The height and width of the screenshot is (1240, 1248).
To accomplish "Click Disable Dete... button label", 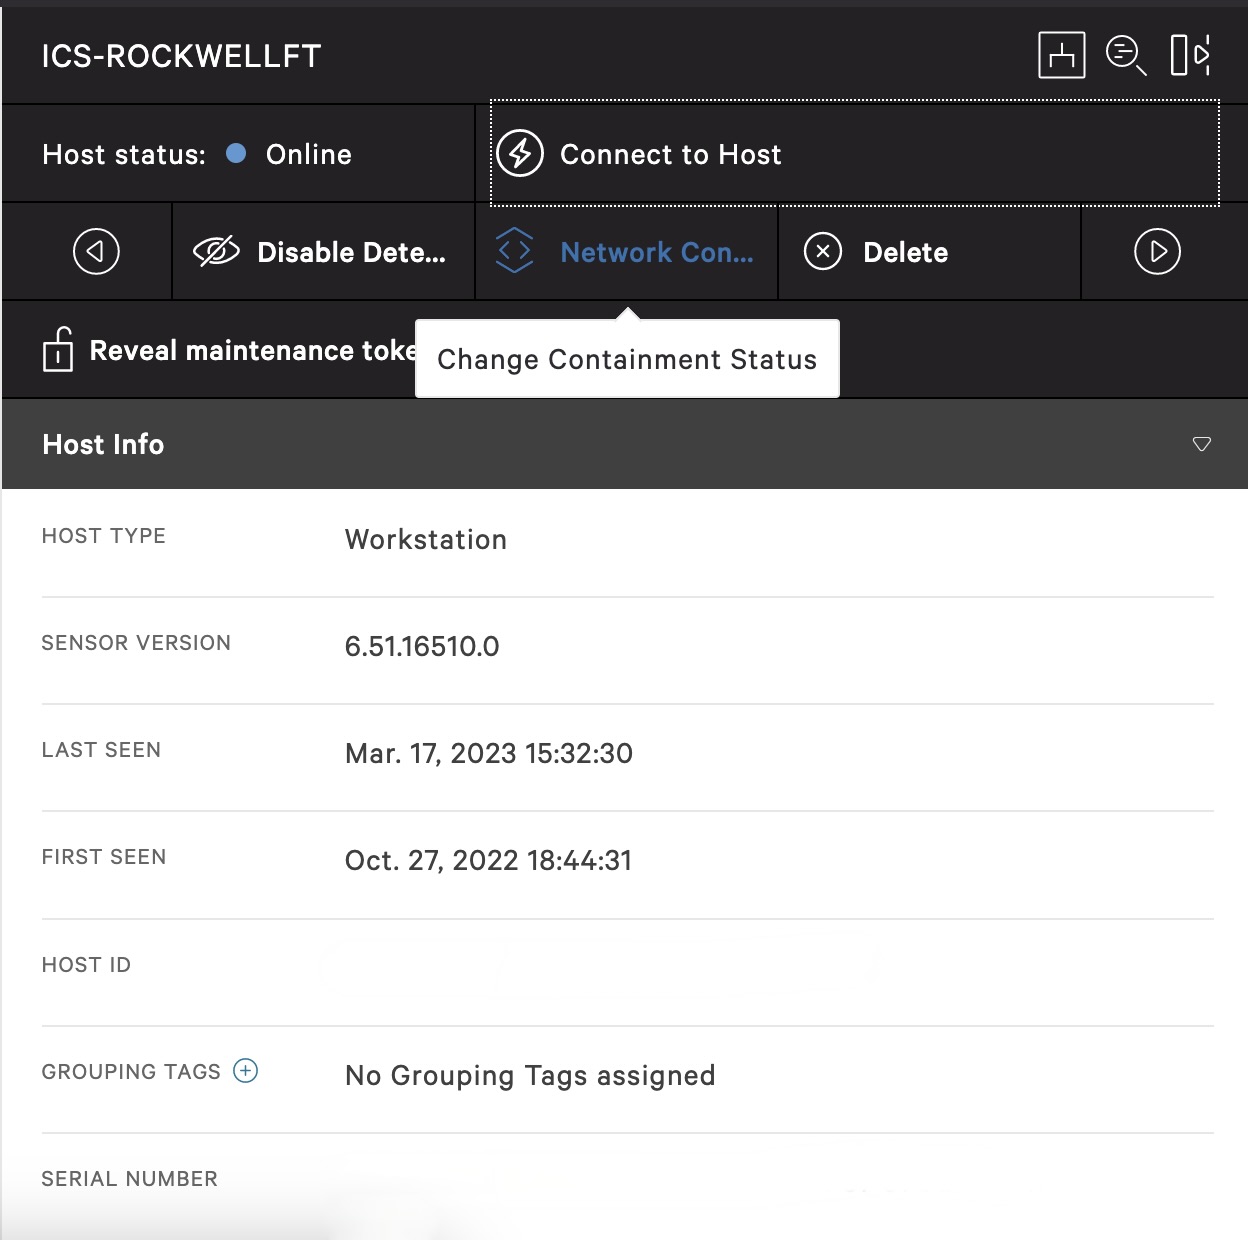I will pyautogui.click(x=351, y=252).
